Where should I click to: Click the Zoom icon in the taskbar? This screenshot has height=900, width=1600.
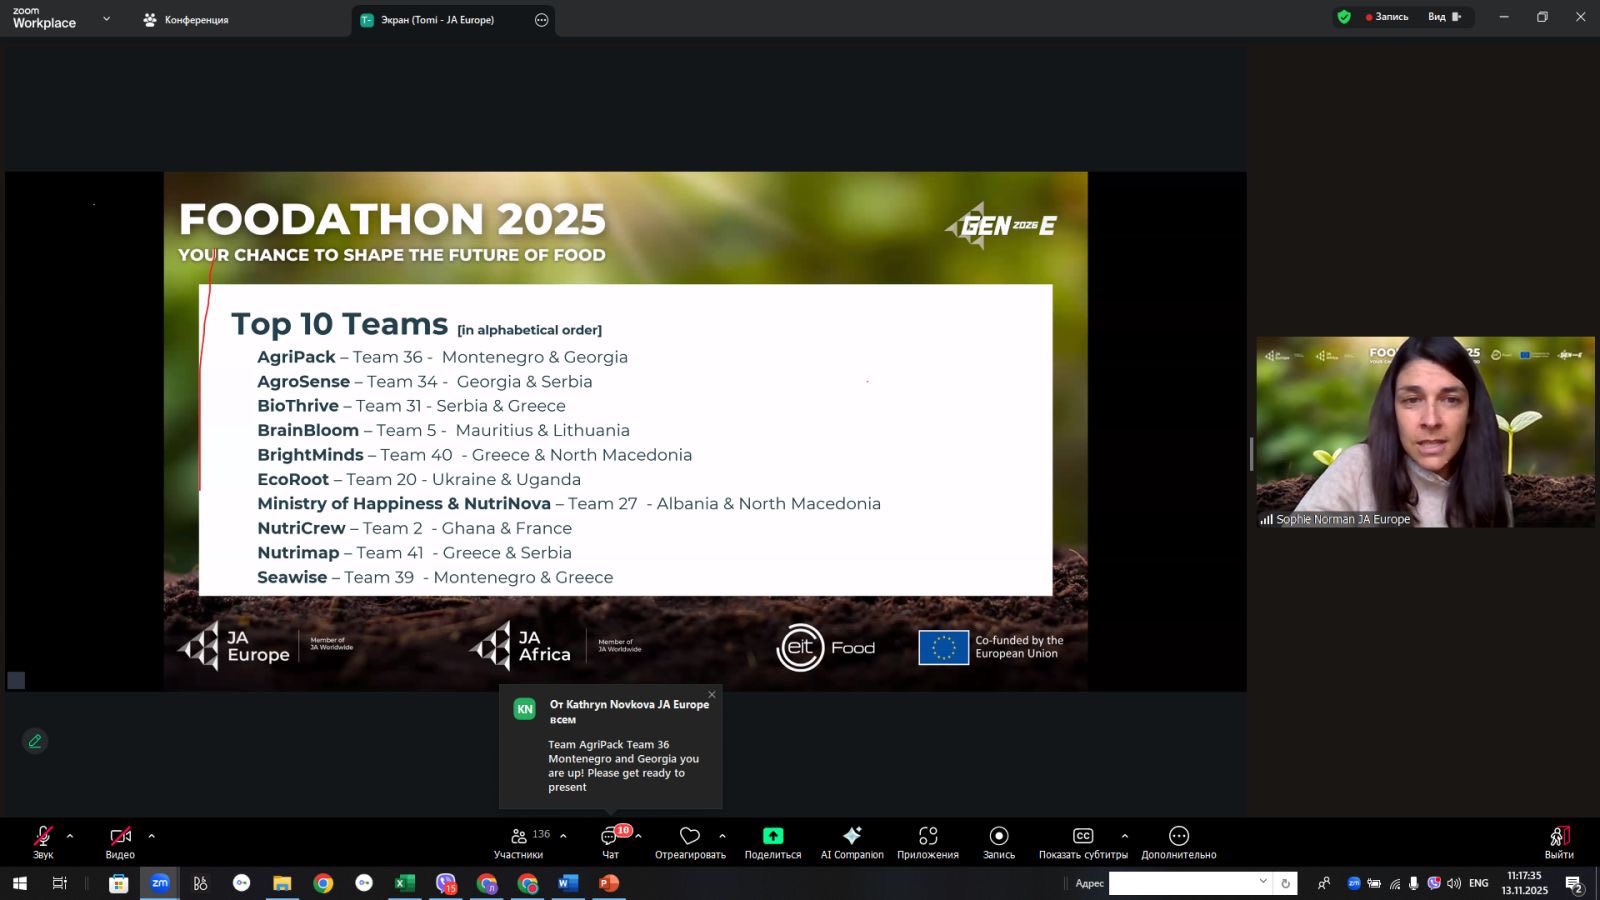[x=160, y=883]
